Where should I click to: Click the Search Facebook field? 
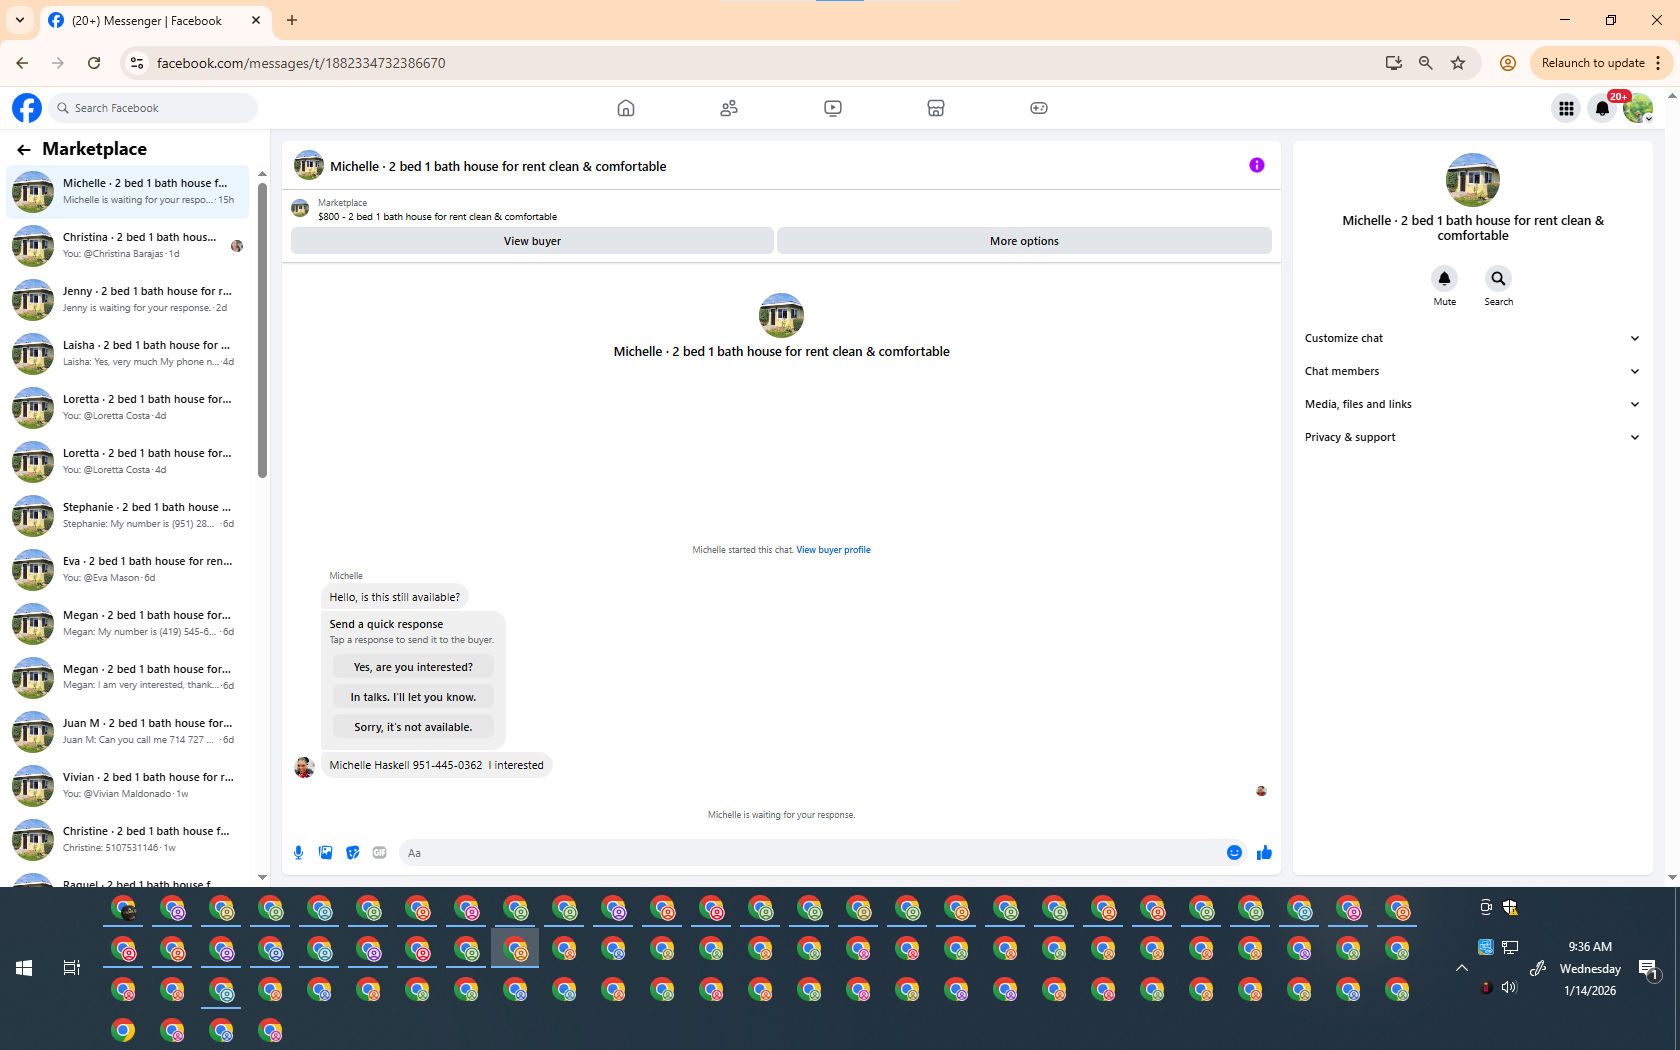click(x=154, y=108)
